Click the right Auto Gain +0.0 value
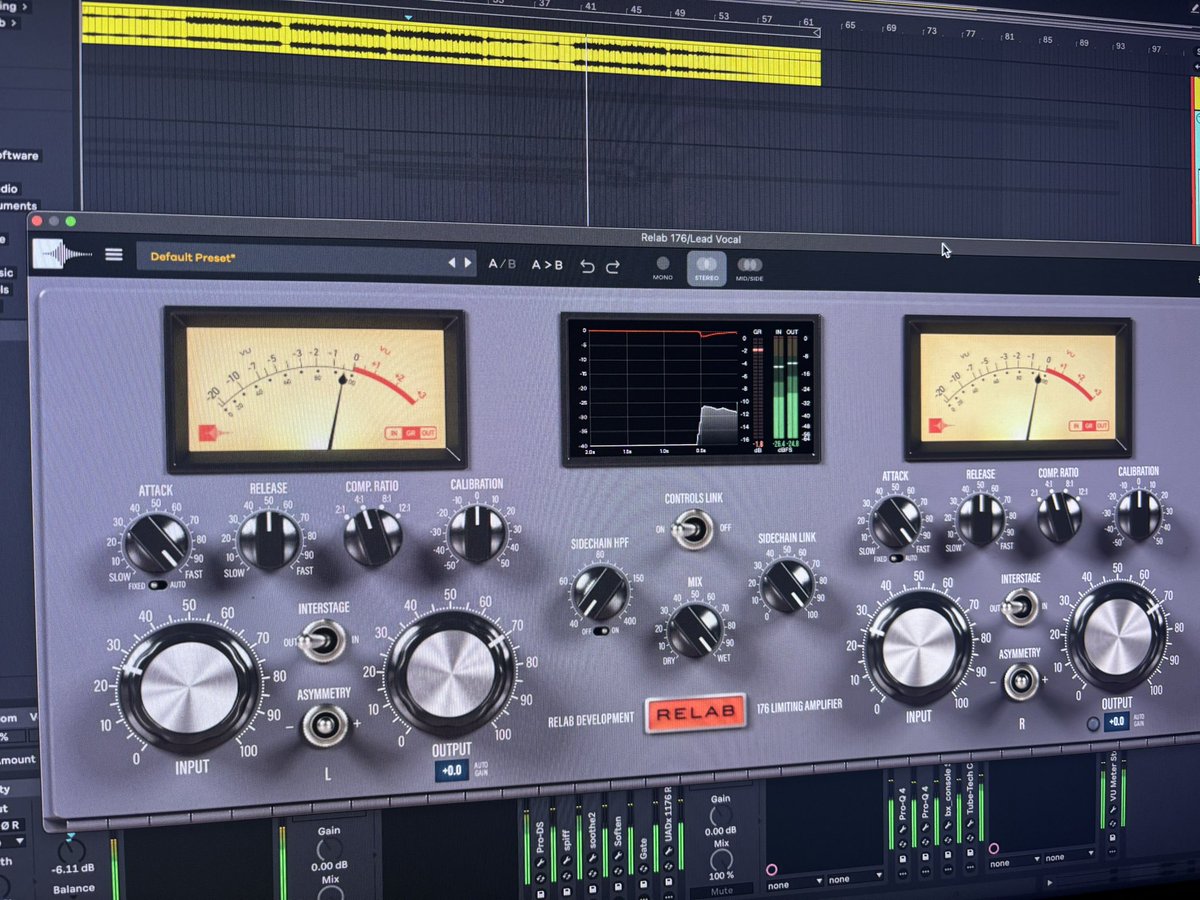This screenshot has width=1200, height=900. click(x=1118, y=721)
